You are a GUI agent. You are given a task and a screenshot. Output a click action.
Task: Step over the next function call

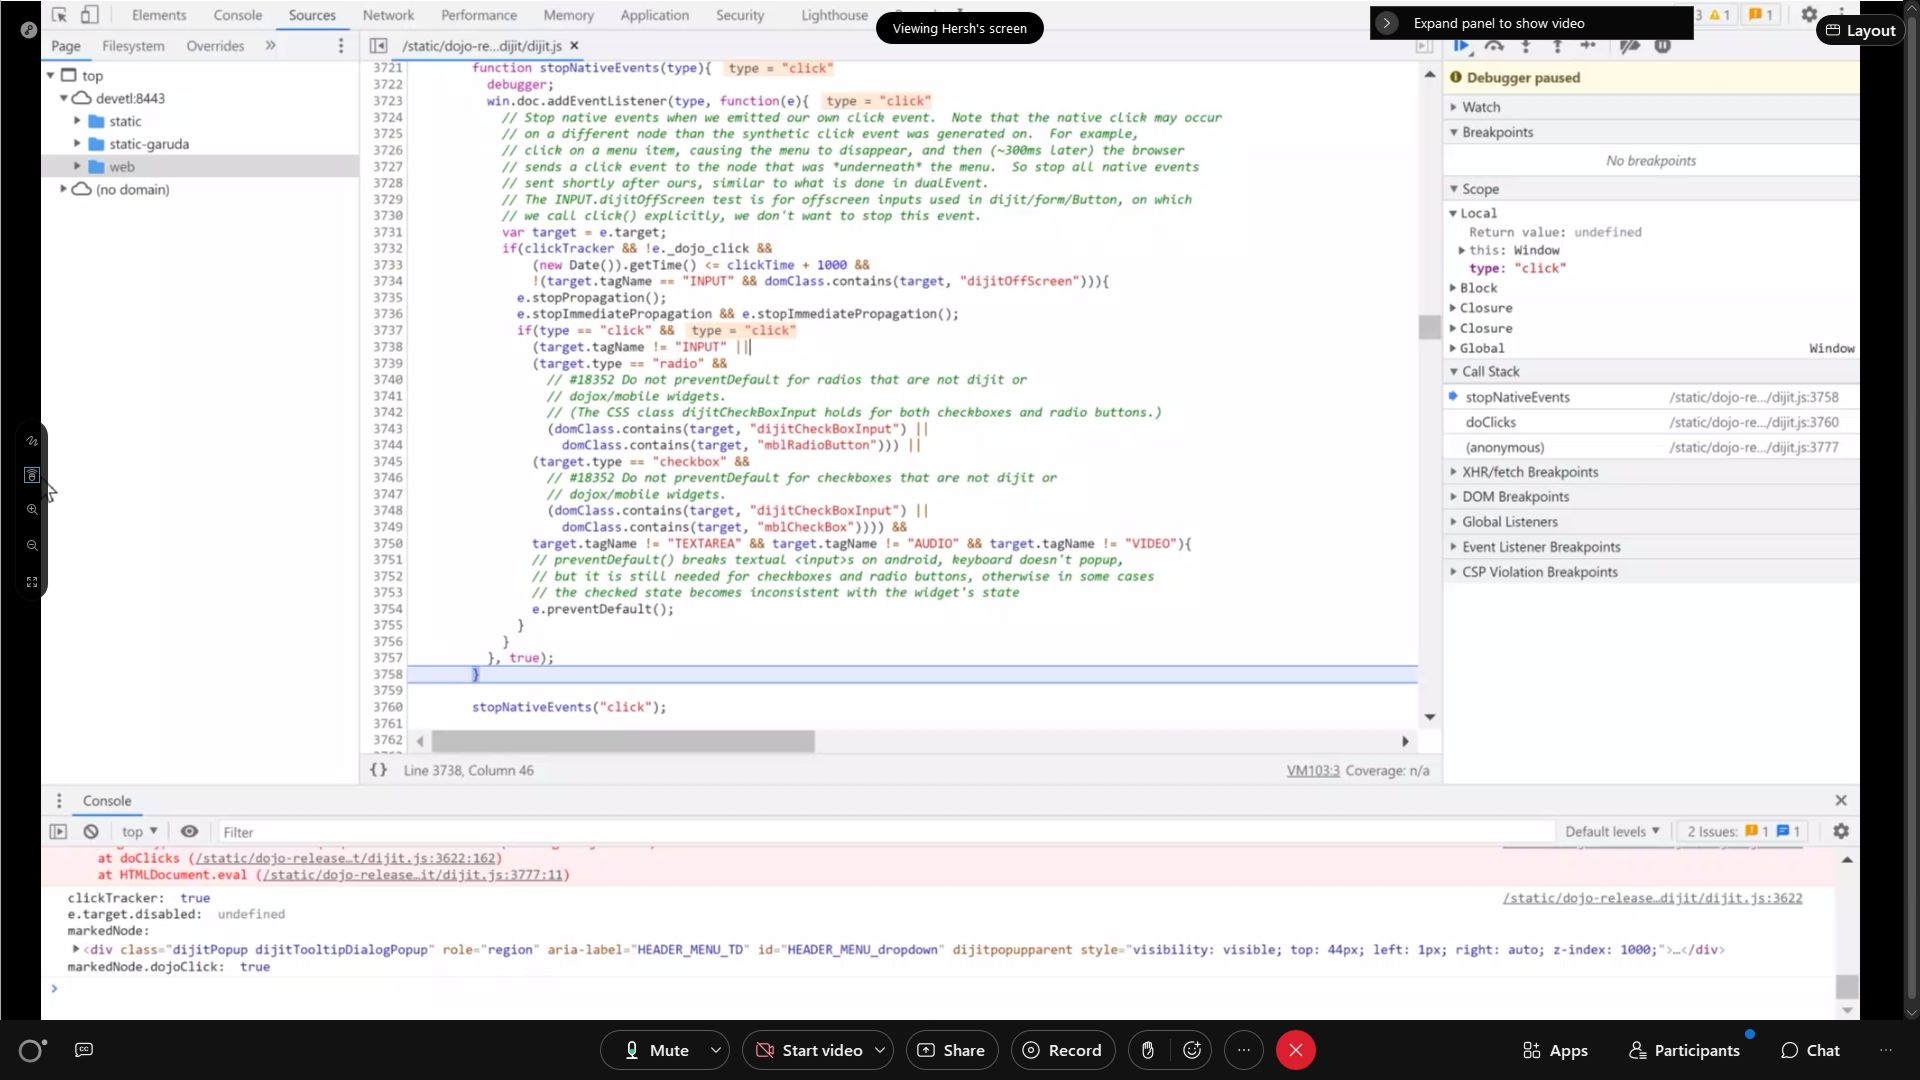pos(1494,46)
